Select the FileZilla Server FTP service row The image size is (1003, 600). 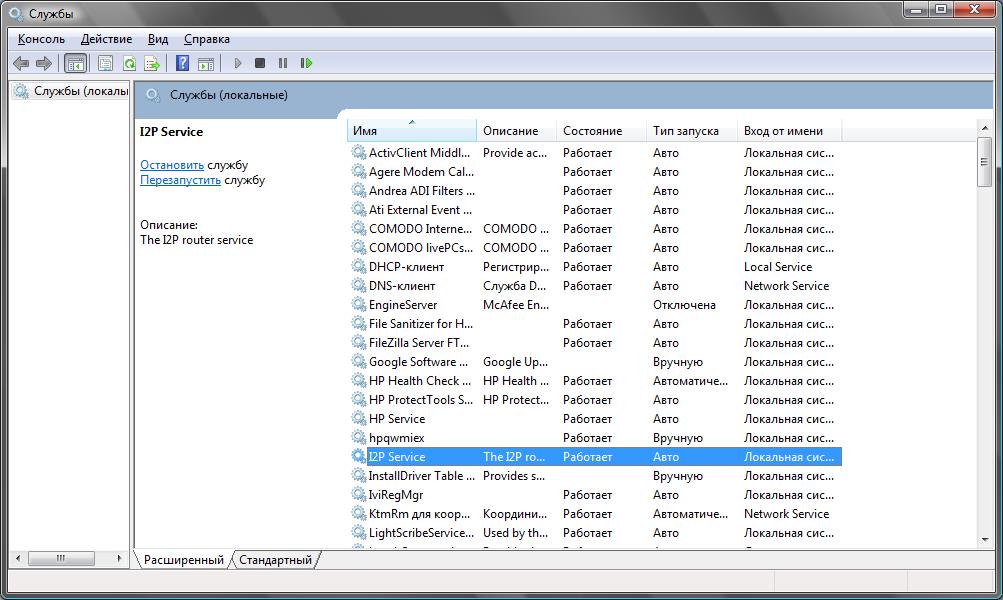pyautogui.click(x=419, y=343)
